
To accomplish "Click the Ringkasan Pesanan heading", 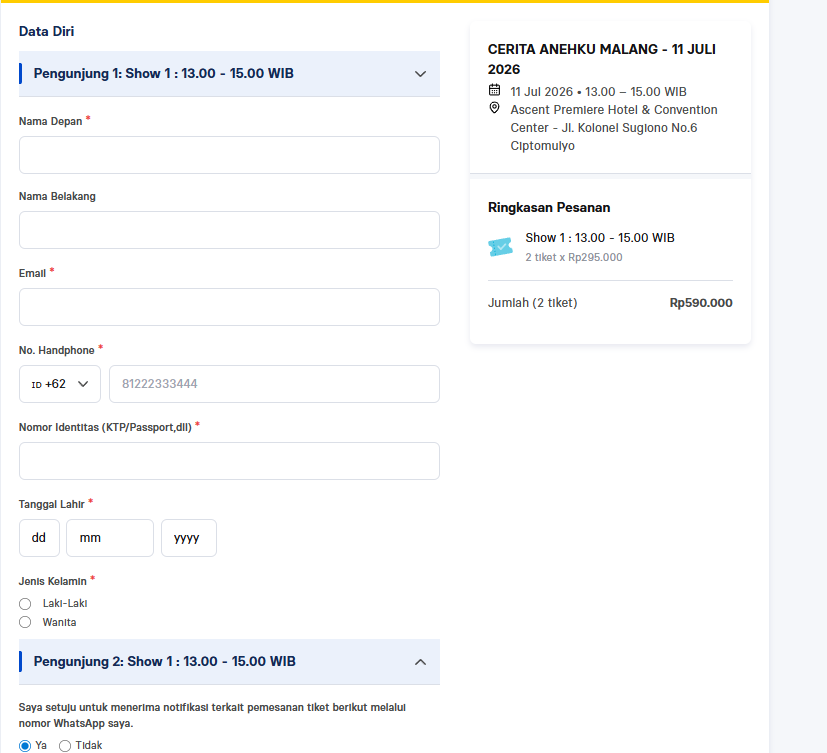I will point(549,207).
